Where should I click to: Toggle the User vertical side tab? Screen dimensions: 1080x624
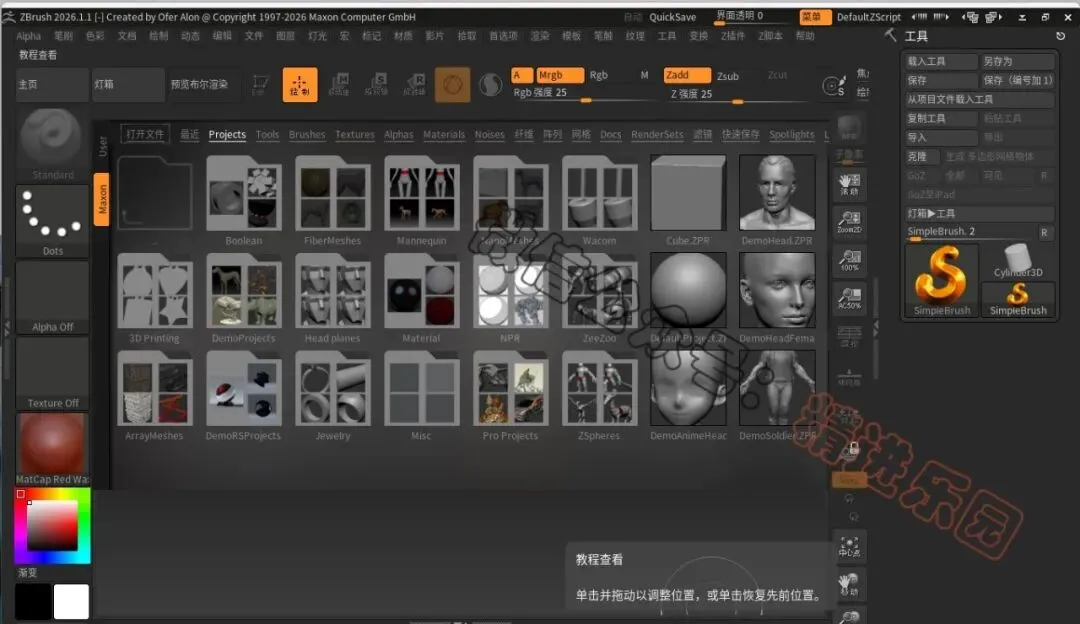pyautogui.click(x=102, y=145)
